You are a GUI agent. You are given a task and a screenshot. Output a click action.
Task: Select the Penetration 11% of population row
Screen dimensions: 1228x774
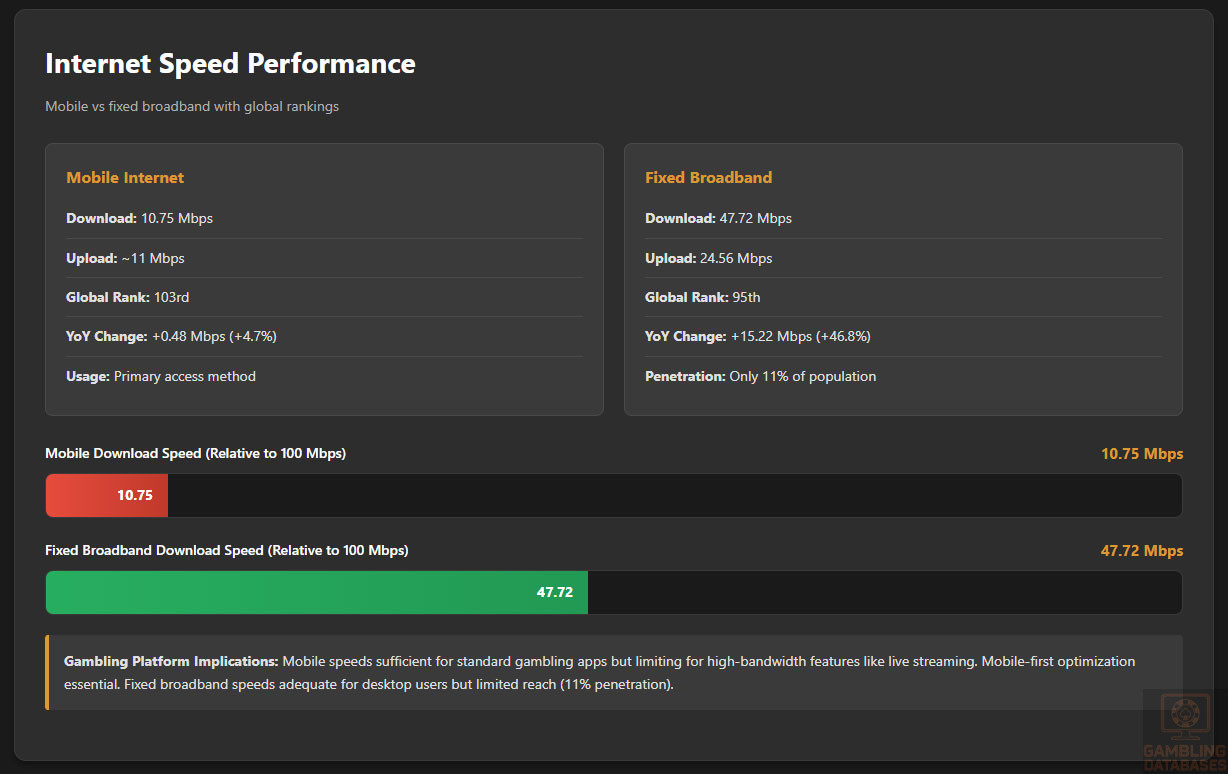pos(760,376)
